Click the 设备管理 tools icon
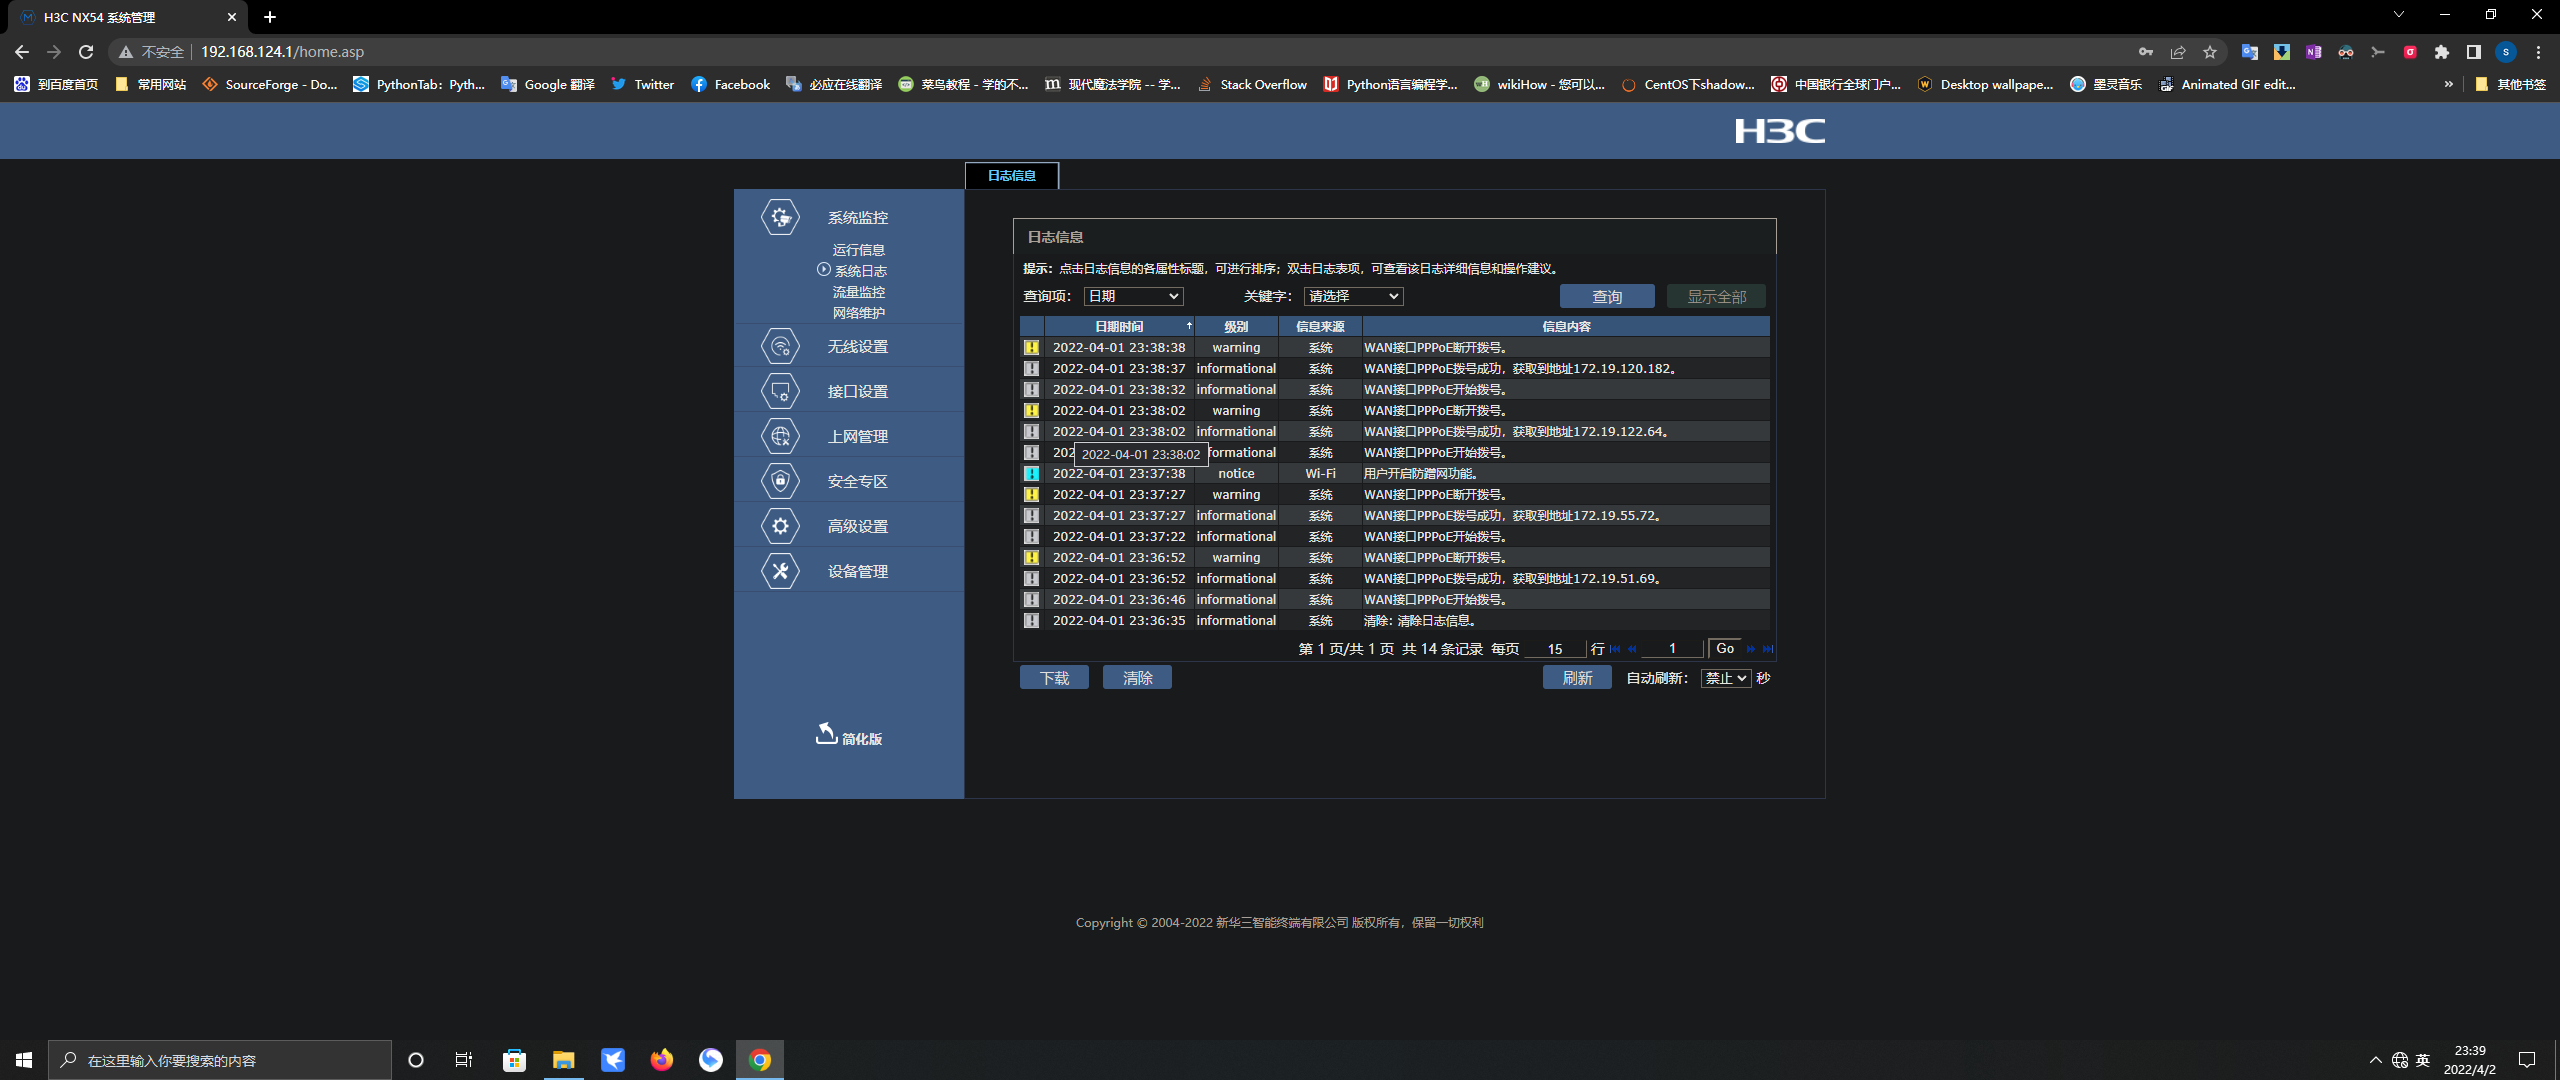Screen dimensions: 2560x1080 click(x=780, y=571)
